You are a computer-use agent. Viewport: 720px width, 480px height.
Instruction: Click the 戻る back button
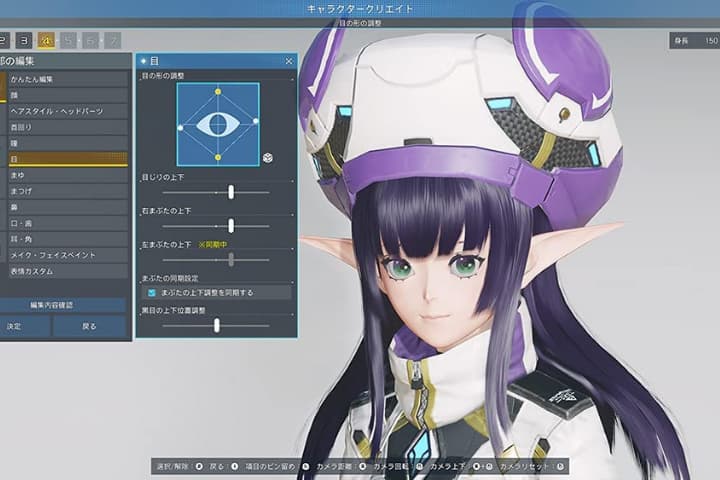[x=89, y=326]
